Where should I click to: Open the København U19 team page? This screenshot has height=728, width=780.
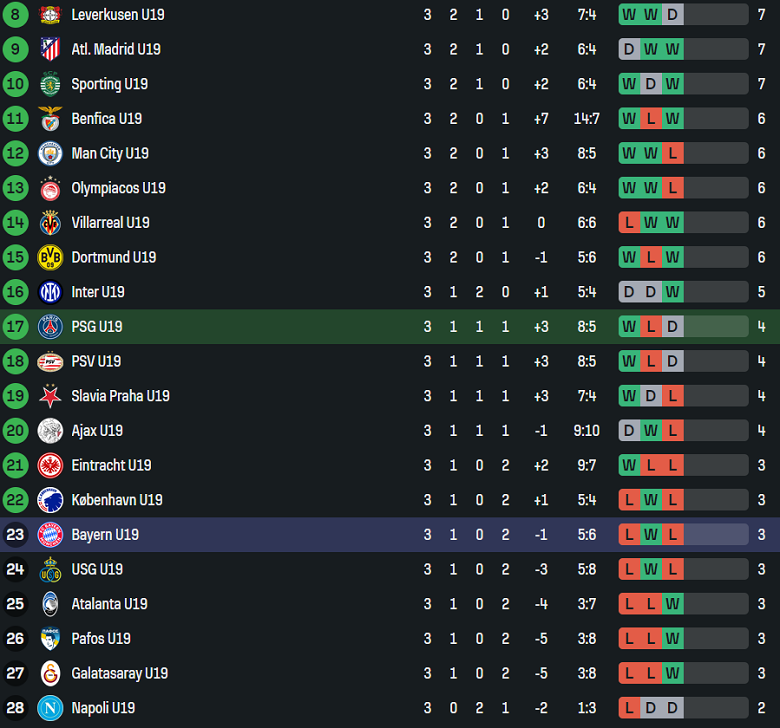[x=117, y=500]
